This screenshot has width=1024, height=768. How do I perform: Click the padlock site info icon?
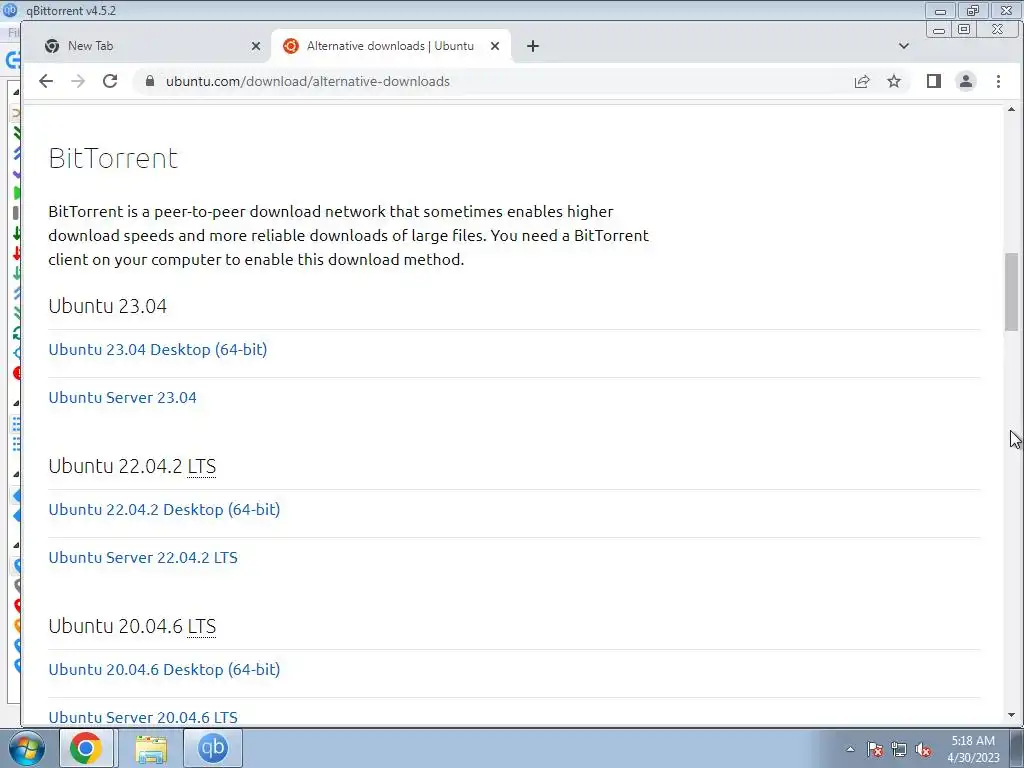click(x=150, y=81)
